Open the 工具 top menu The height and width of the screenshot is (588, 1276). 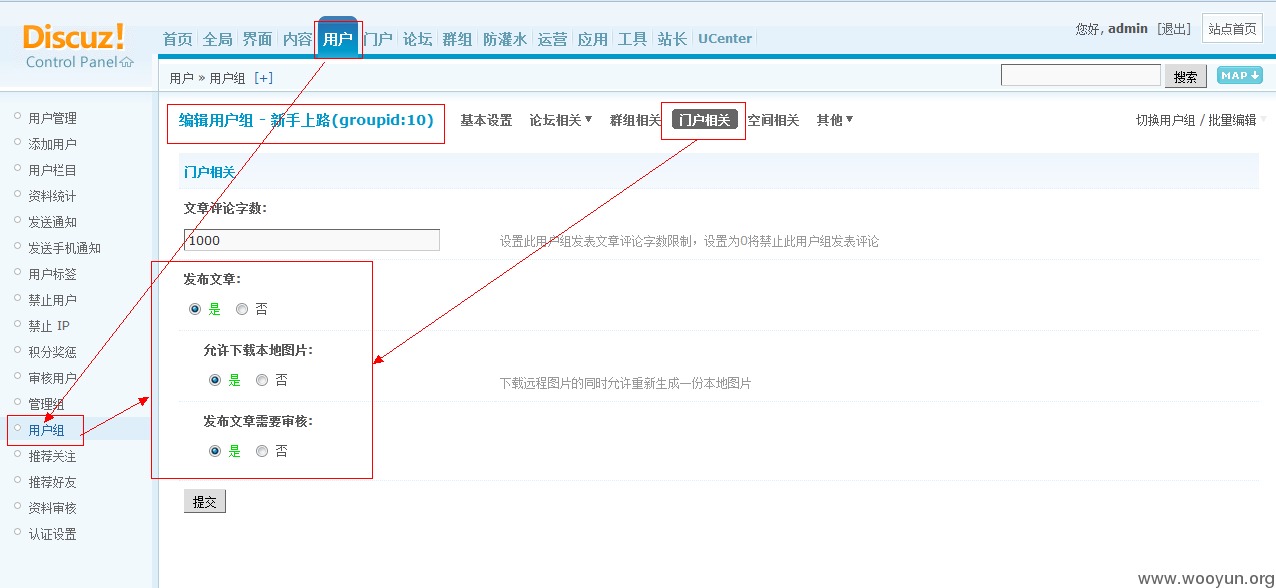click(x=633, y=39)
